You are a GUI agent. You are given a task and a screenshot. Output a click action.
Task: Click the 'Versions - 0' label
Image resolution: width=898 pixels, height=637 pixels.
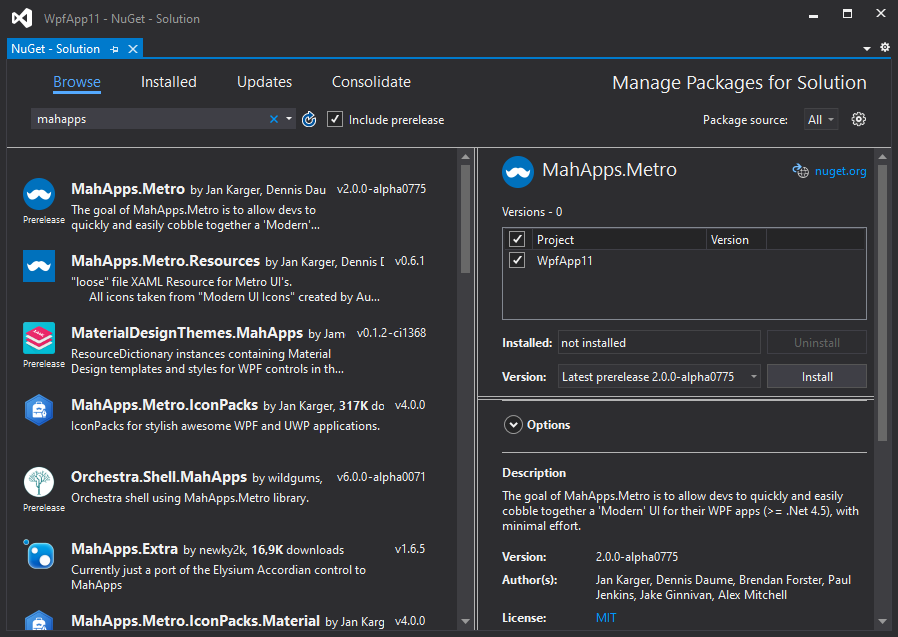coord(532,212)
